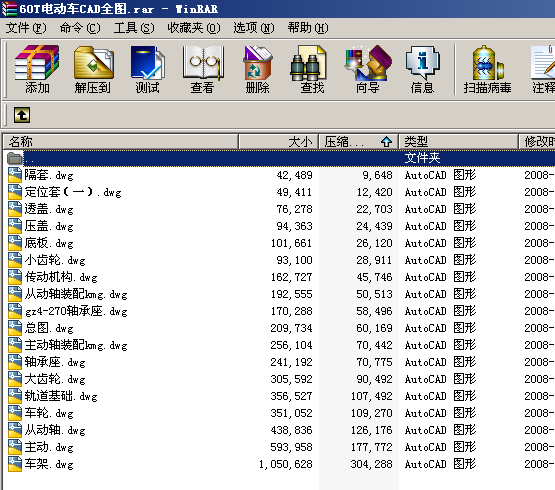The height and width of the screenshot is (490, 555).
Task: Open the 帮助(H) menu
Action: point(308,28)
